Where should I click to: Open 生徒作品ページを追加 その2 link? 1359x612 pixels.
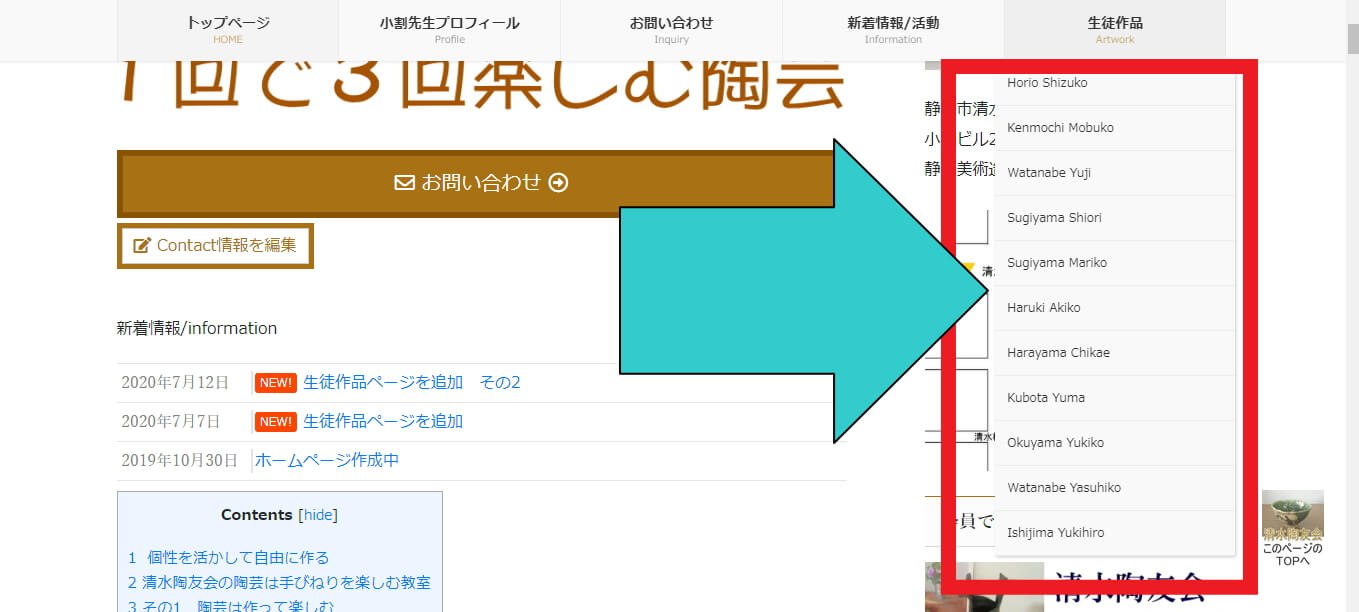tap(411, 383)
